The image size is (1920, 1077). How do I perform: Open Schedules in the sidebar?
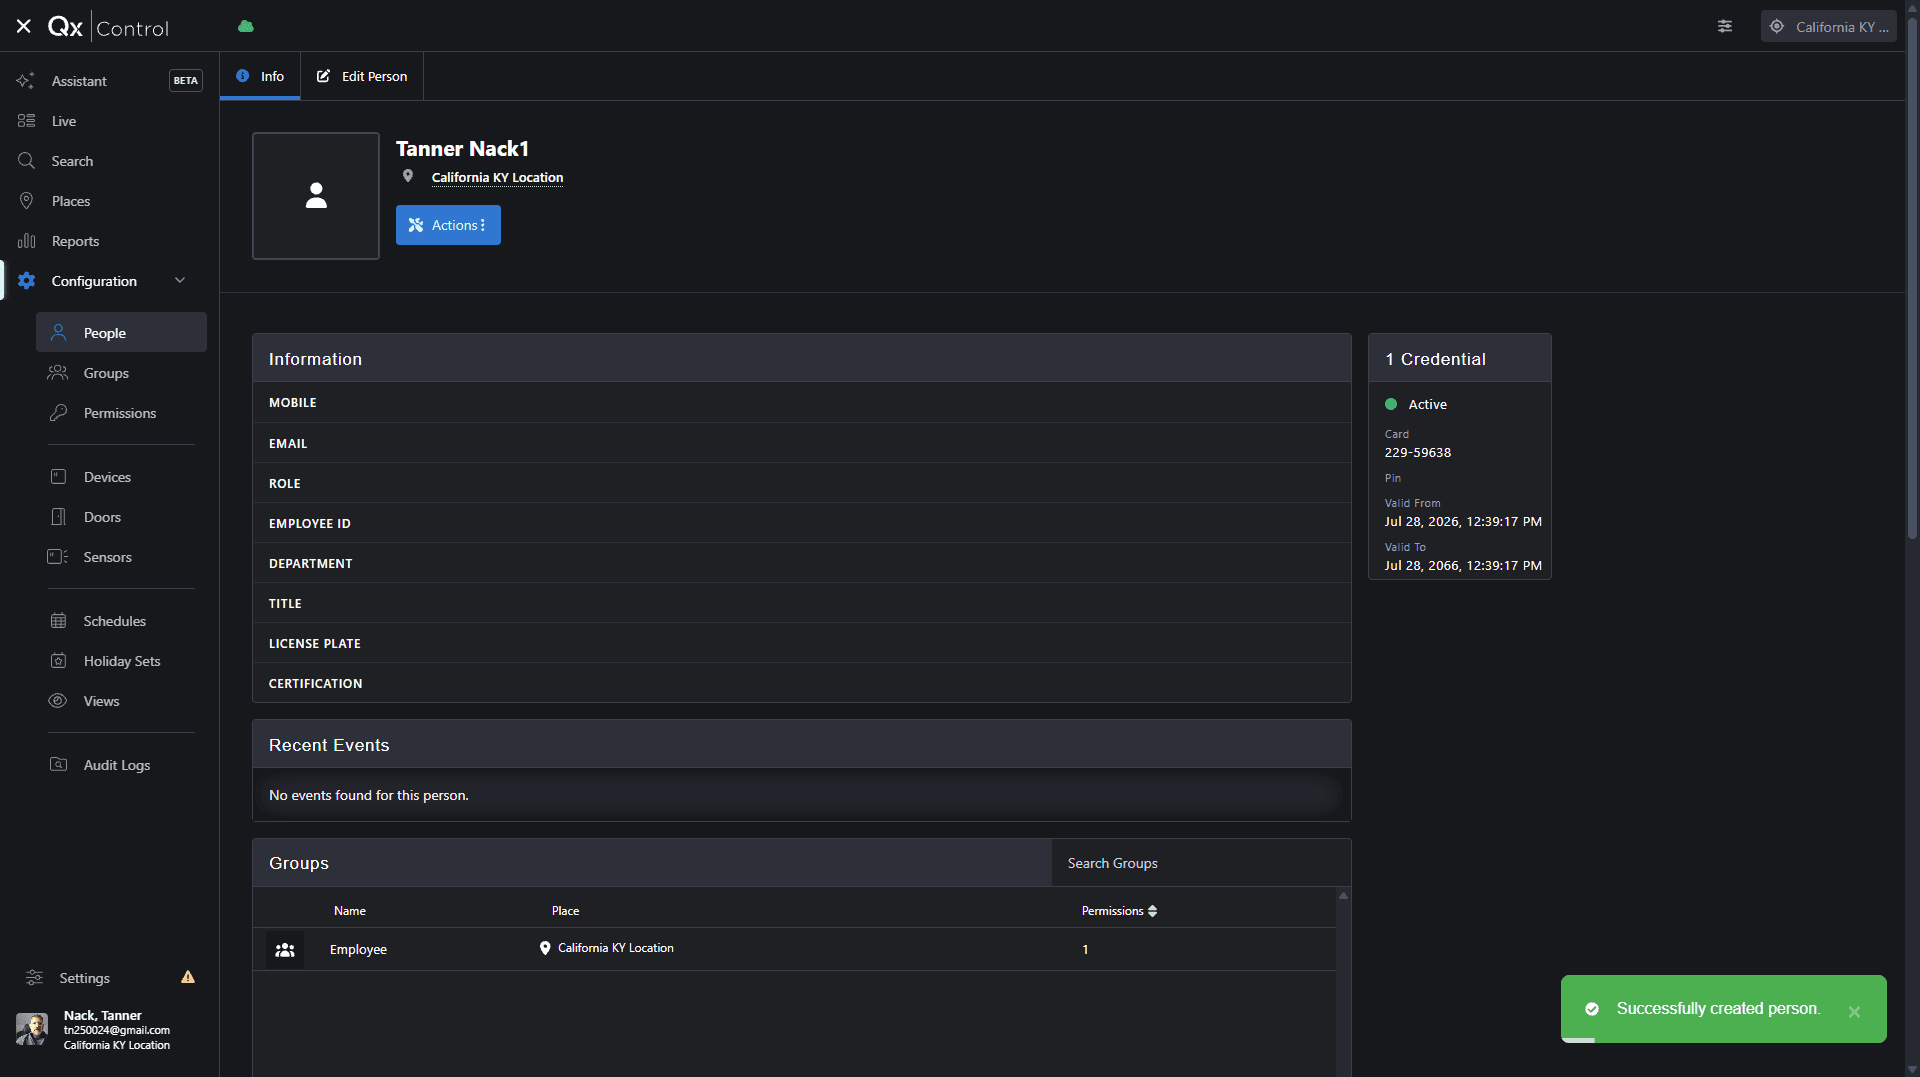point(121,621)
